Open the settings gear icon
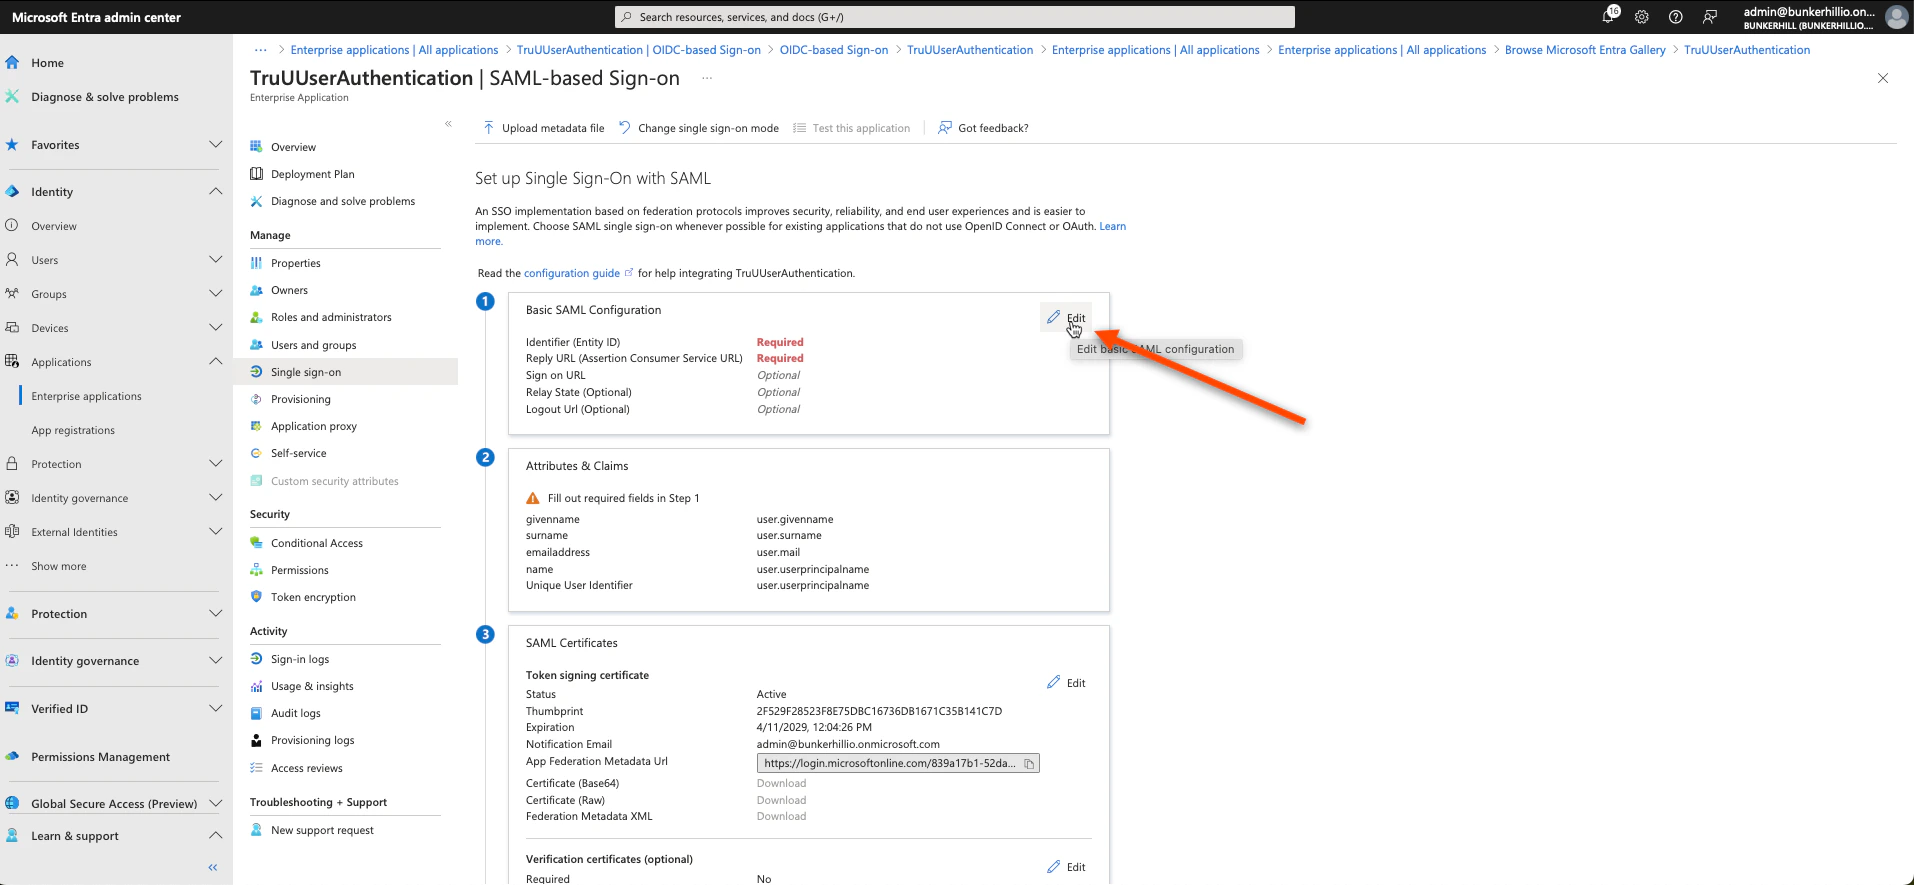The image size is (1914, 885). pyautogui.click(x=1642, y=17)
